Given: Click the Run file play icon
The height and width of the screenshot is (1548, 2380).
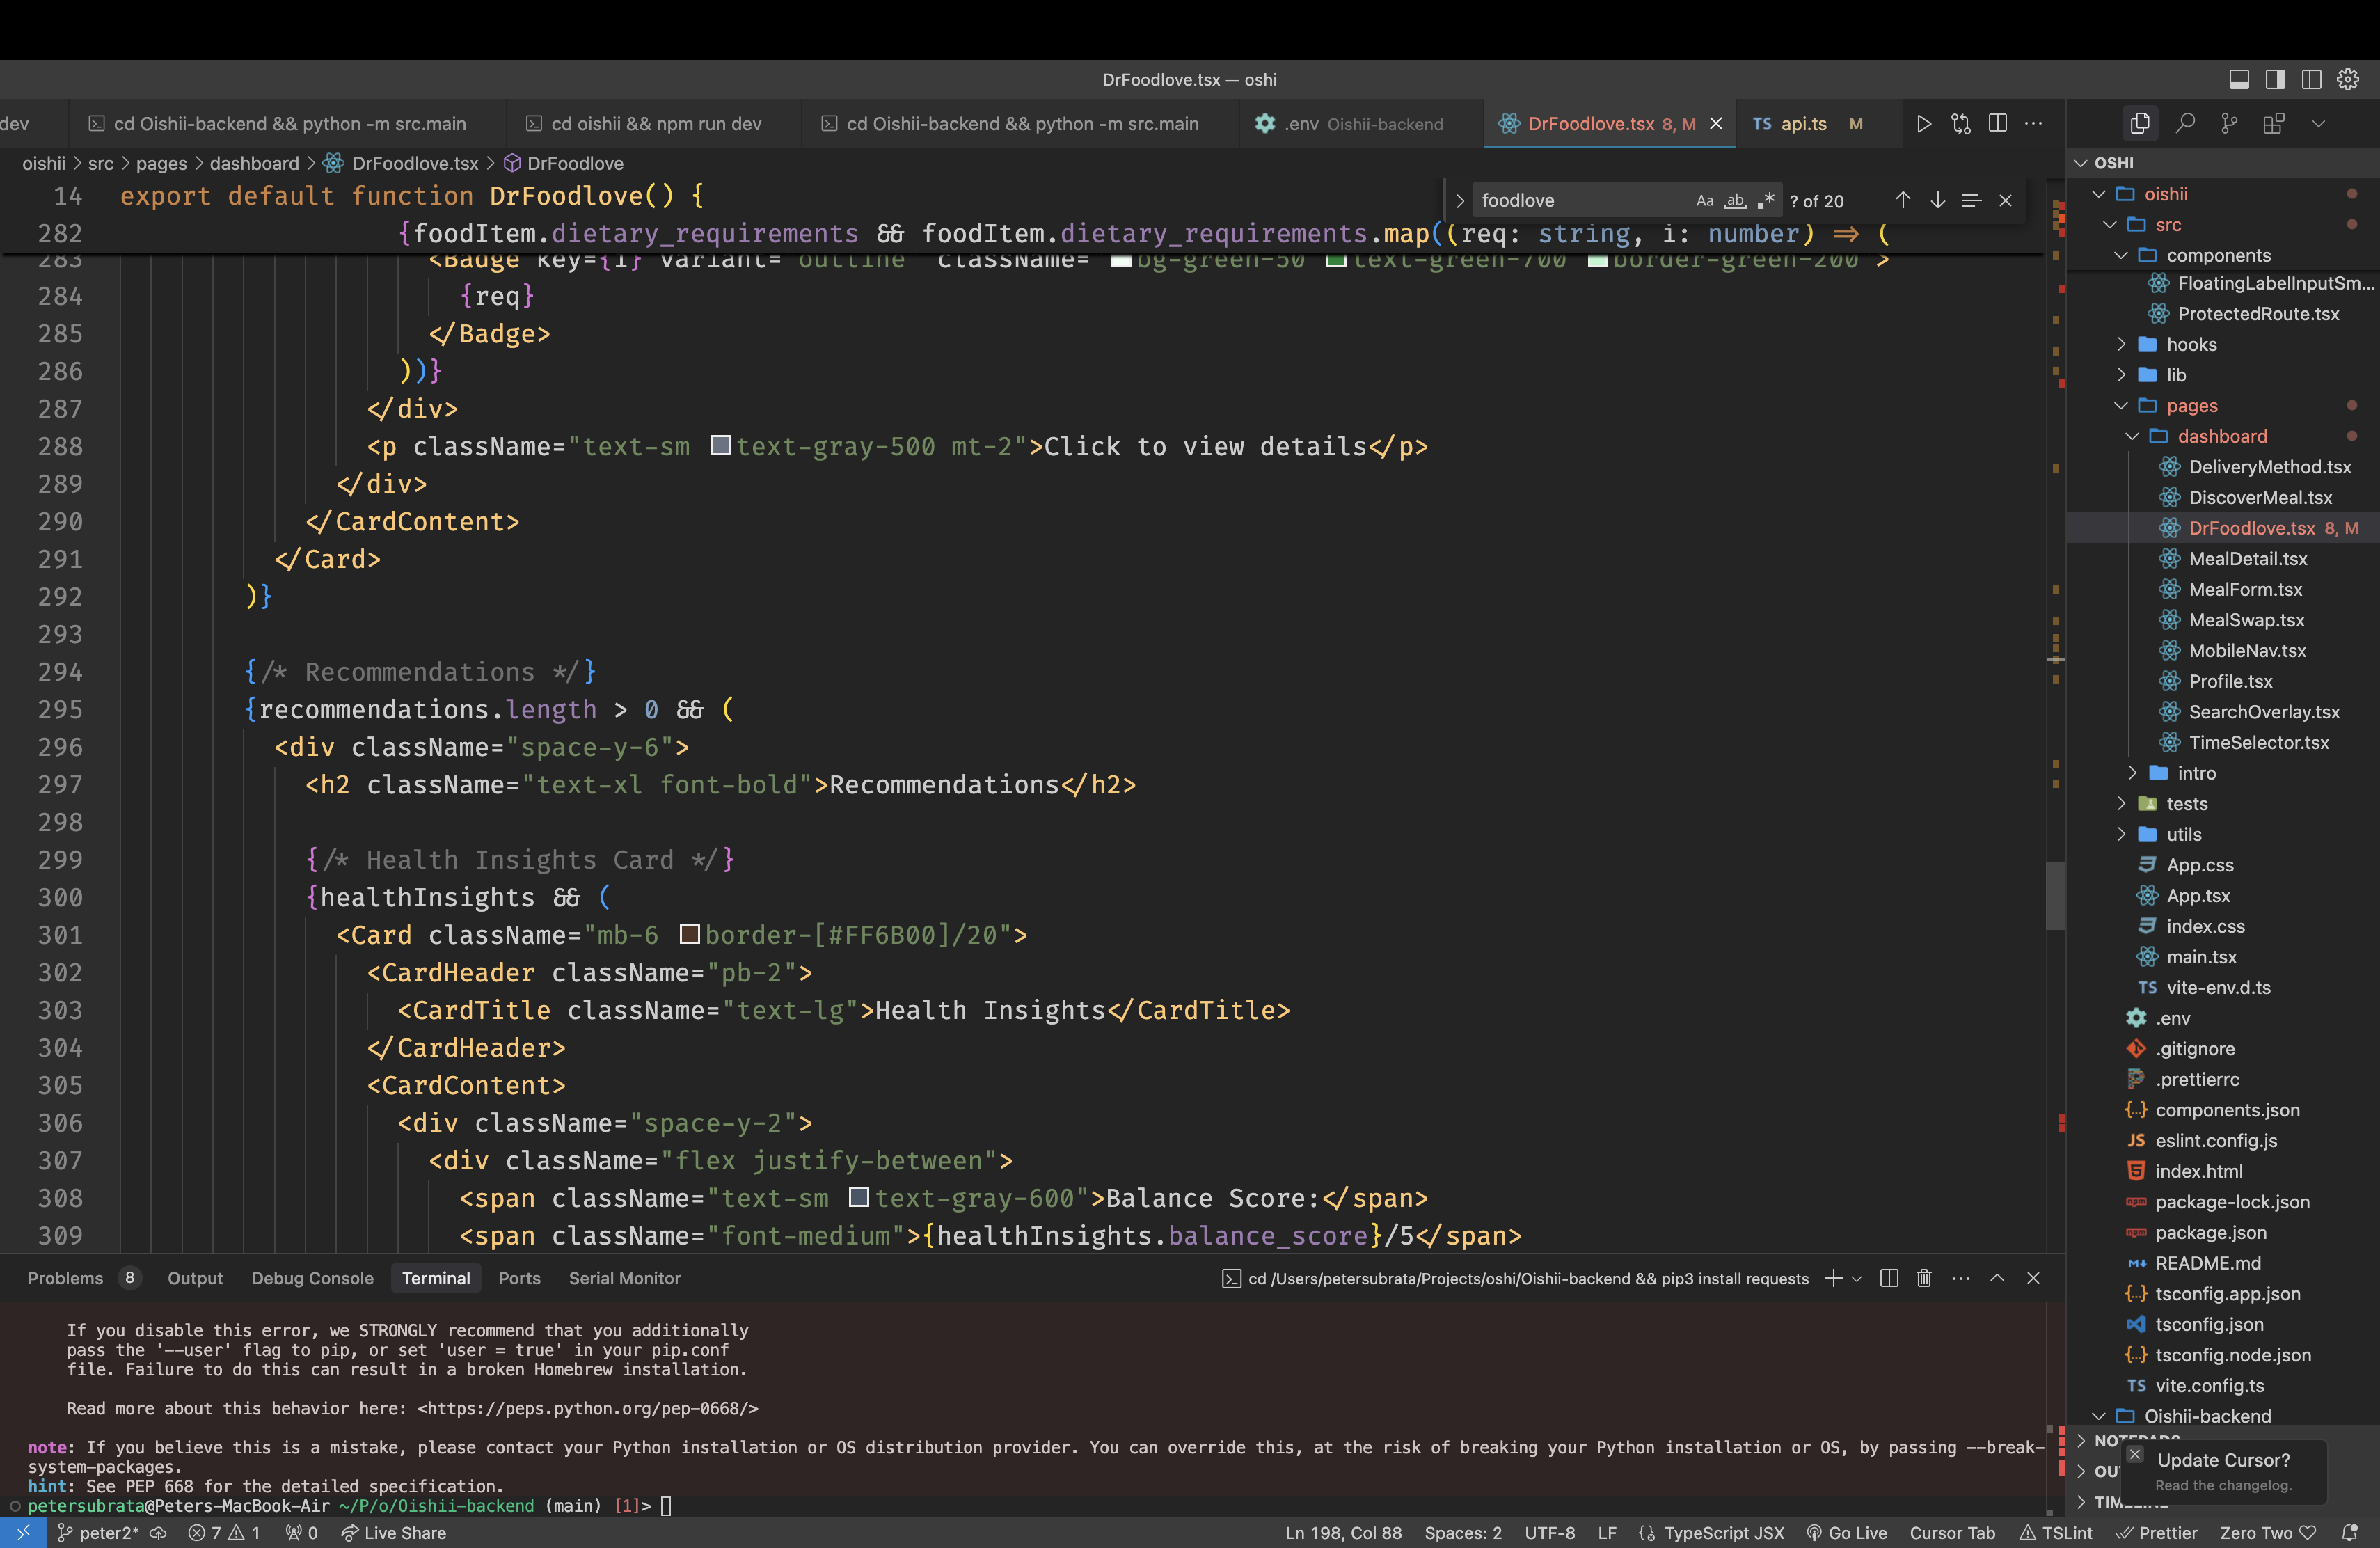Looking at the screenshot, I should point(1923,124).
